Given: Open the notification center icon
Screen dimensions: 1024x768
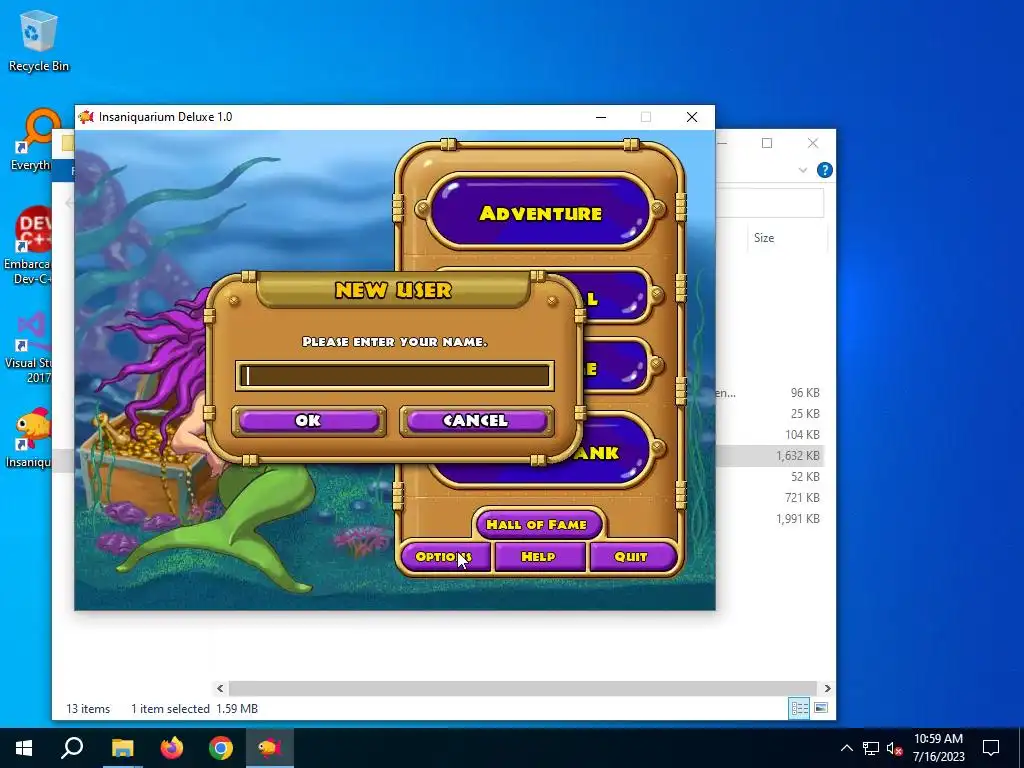Looking at the screenshot, I should coord(991,748).
